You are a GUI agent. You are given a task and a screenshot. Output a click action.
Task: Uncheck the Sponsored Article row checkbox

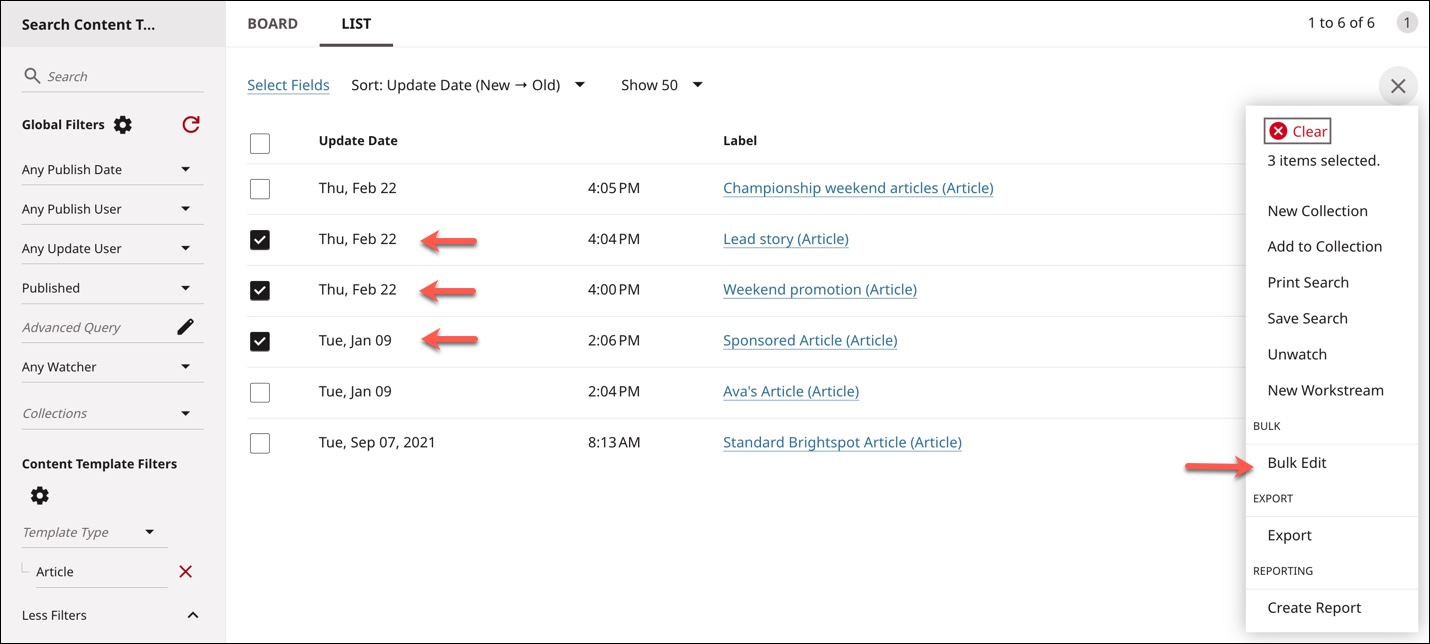(260, 342)
